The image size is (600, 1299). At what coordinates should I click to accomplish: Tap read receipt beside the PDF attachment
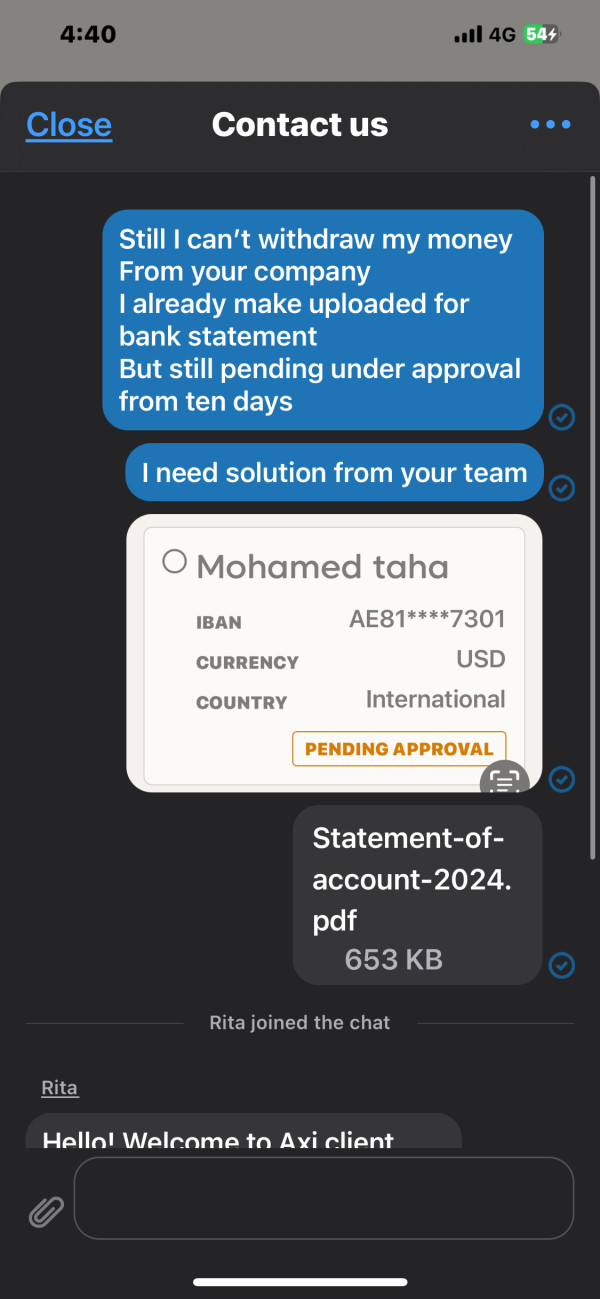(562, 965)
